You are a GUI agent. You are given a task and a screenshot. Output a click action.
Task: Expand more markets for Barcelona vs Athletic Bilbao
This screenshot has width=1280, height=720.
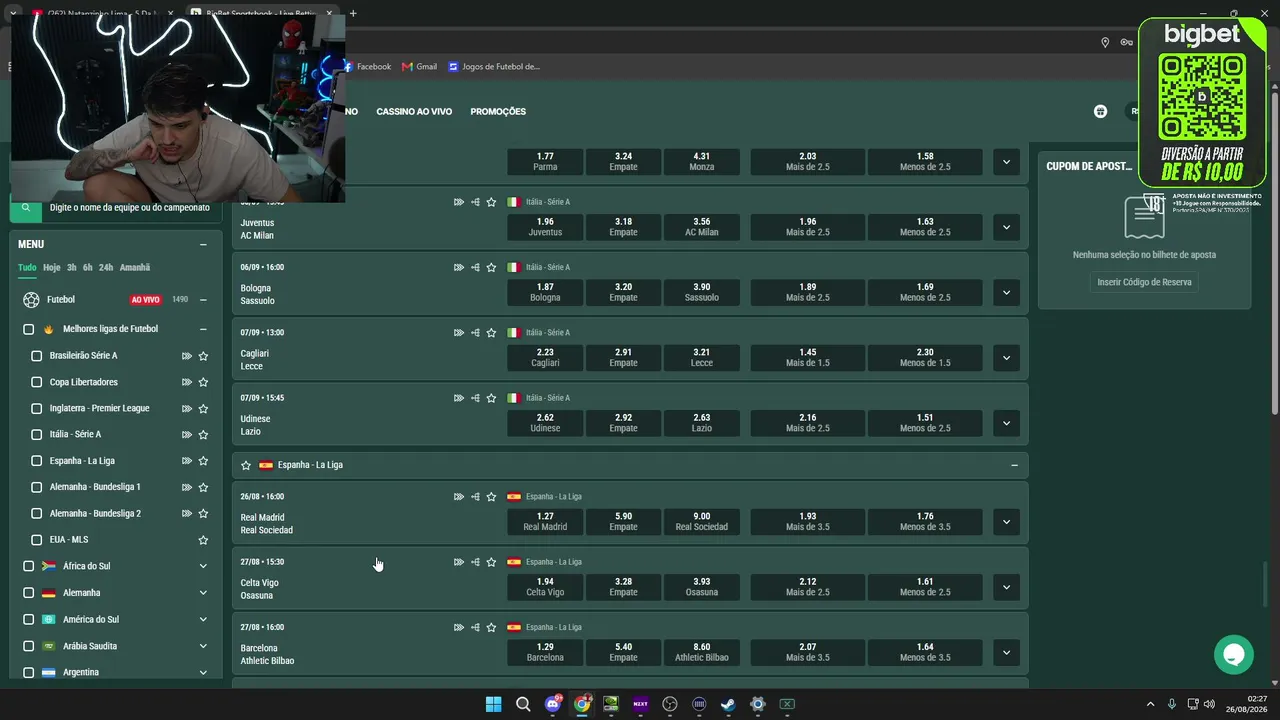click(1006, 652)
